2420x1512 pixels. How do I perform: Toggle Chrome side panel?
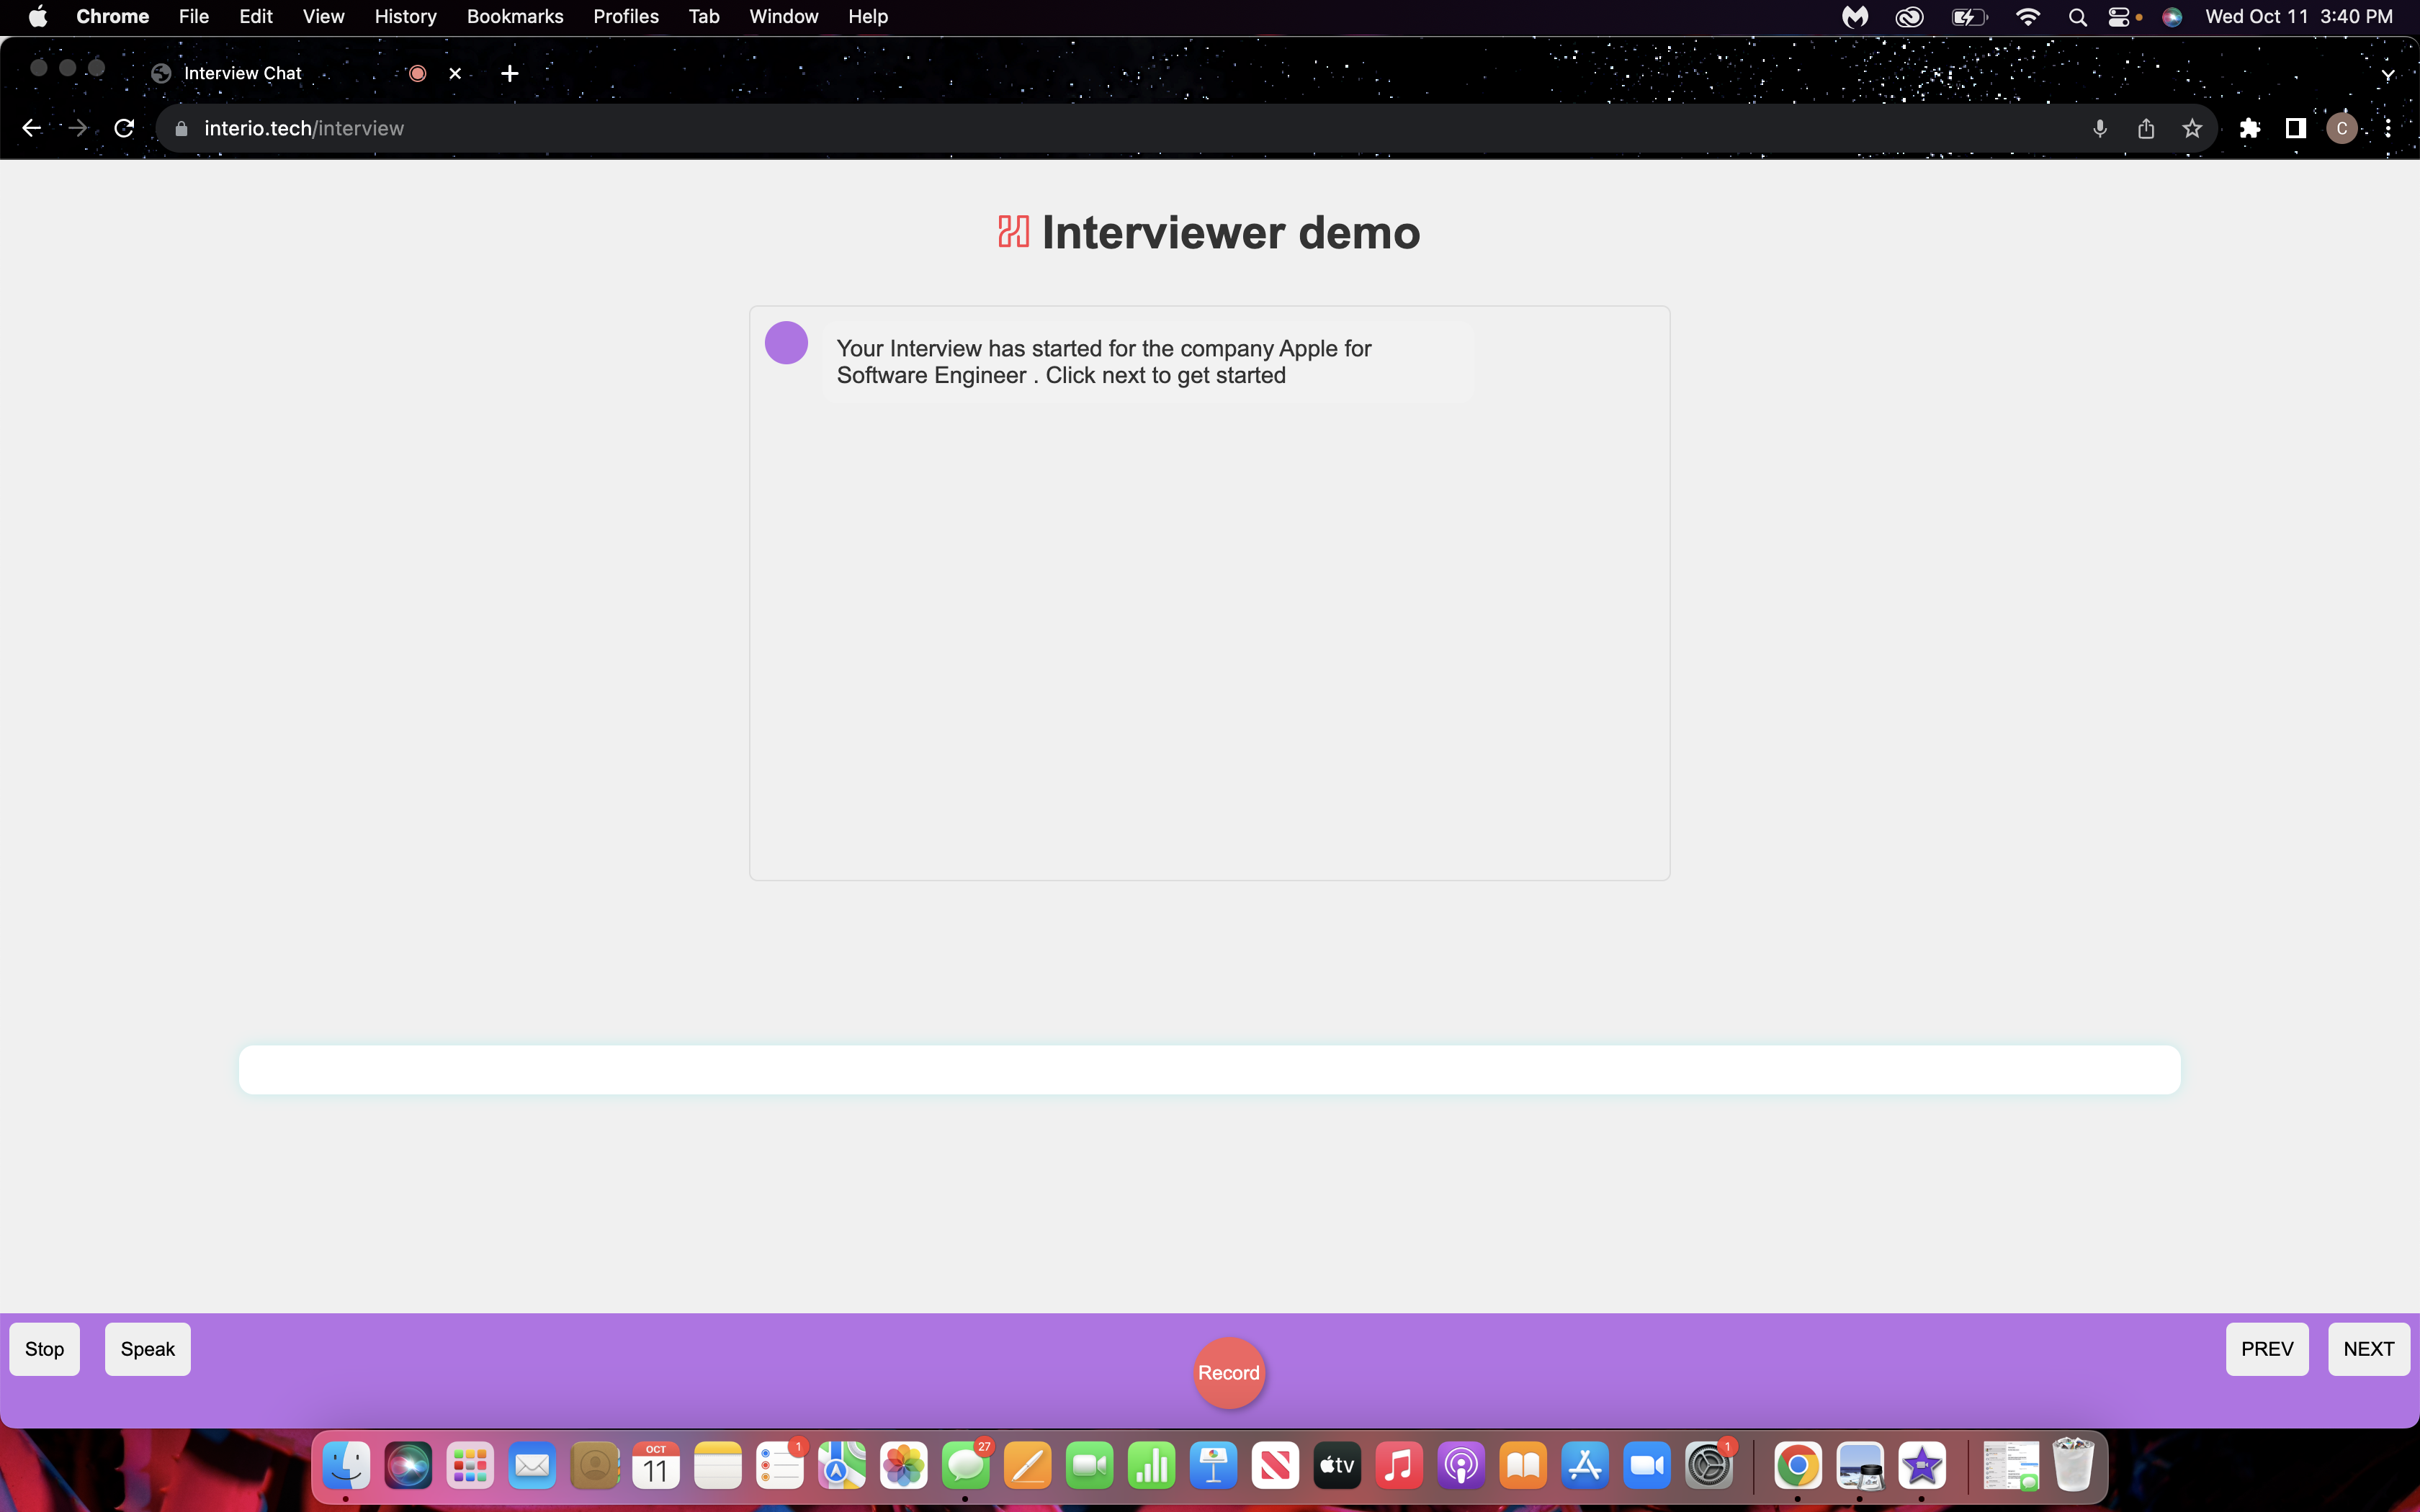2296,128
